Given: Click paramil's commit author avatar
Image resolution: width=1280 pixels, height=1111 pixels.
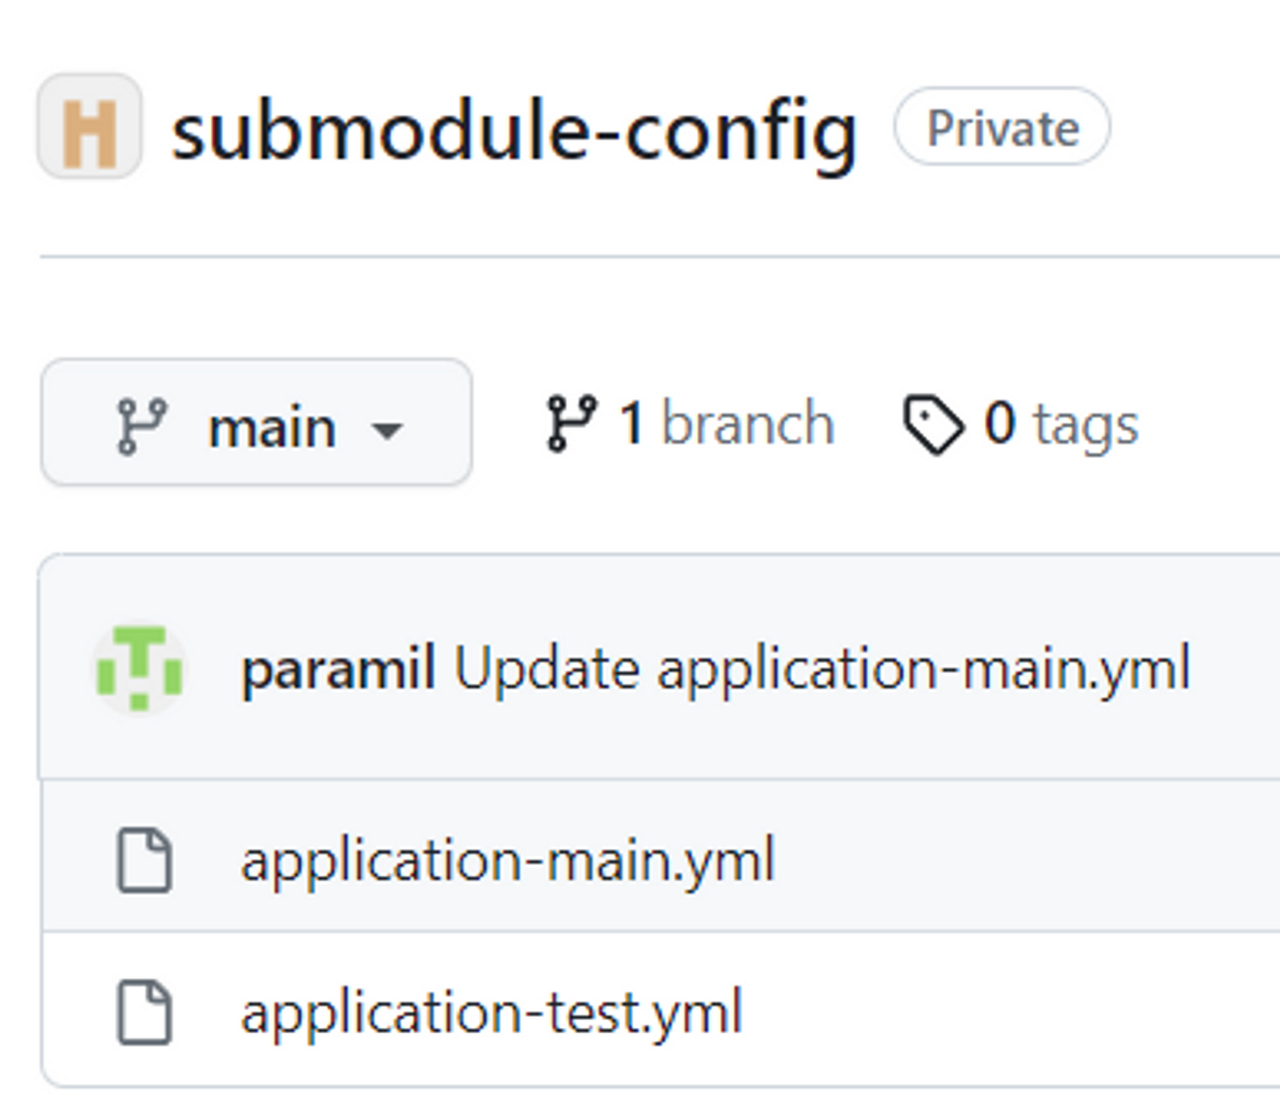Looking at the screenshot, I should click(x=140, y=670).
